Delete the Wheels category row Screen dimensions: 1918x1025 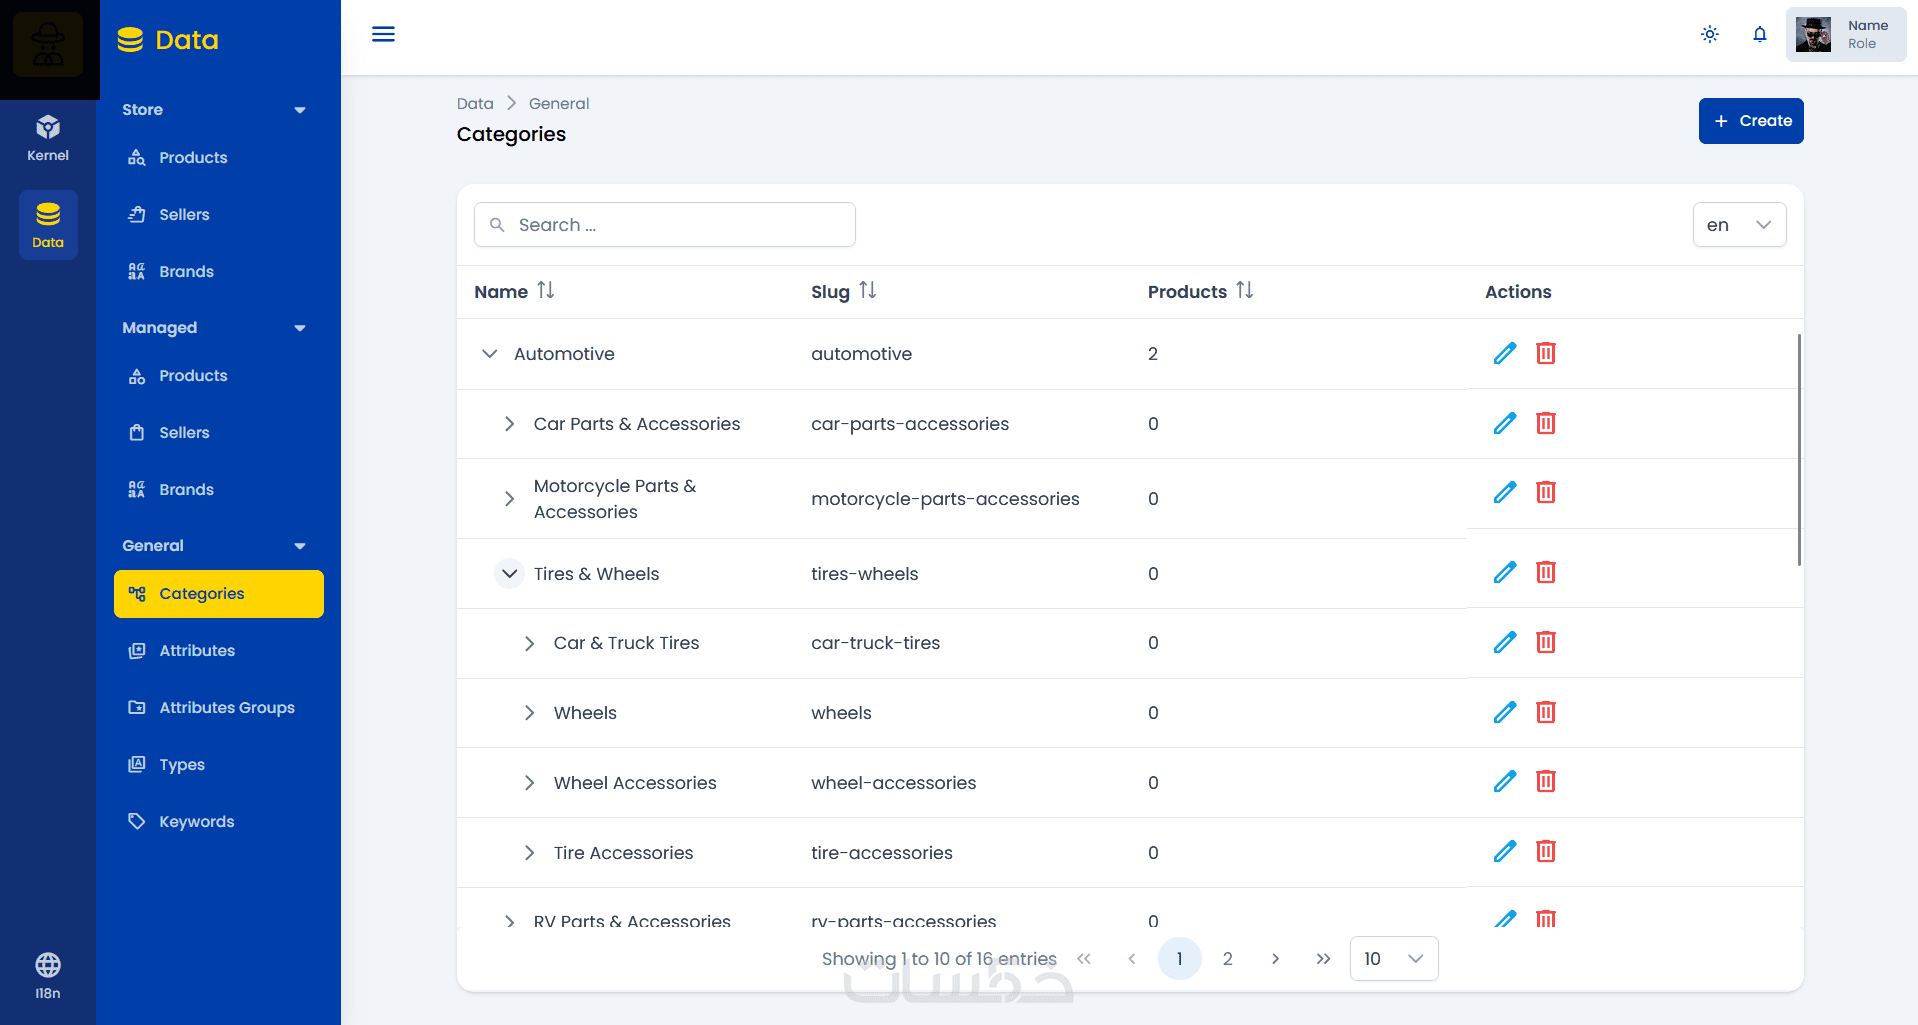point(1545,712)
